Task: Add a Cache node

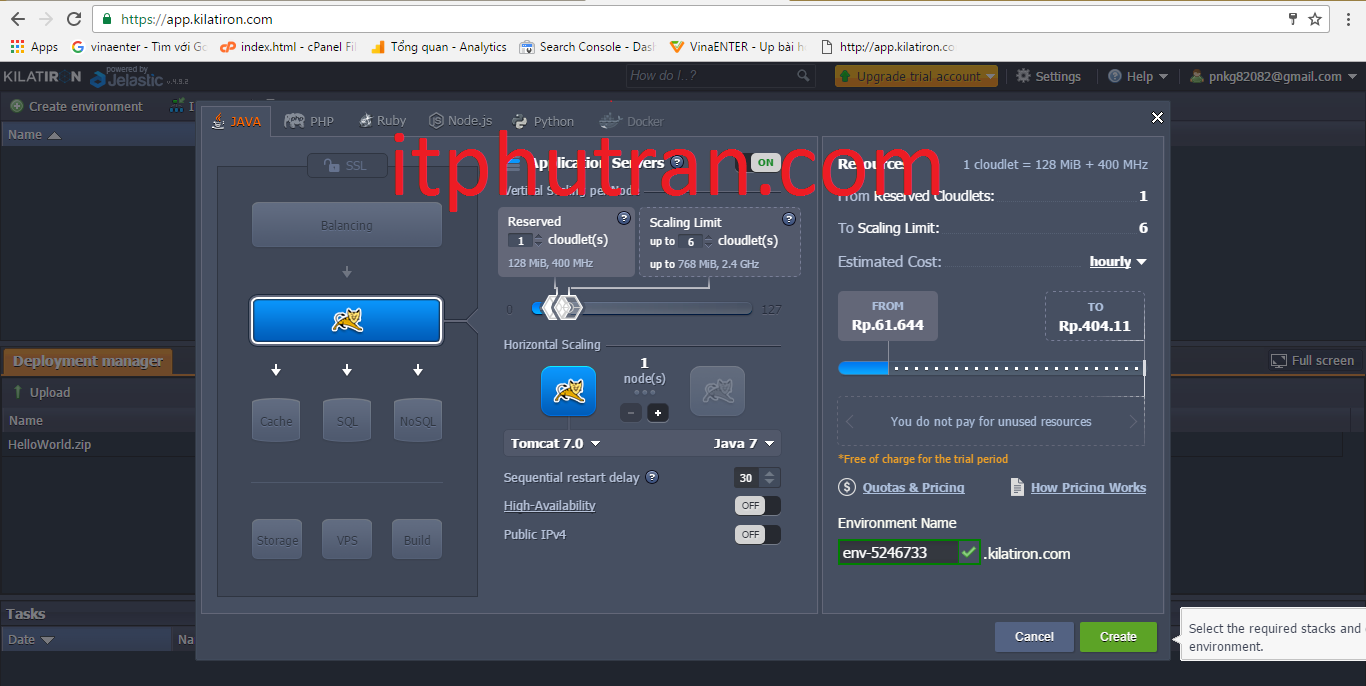Action: (276, 420)
